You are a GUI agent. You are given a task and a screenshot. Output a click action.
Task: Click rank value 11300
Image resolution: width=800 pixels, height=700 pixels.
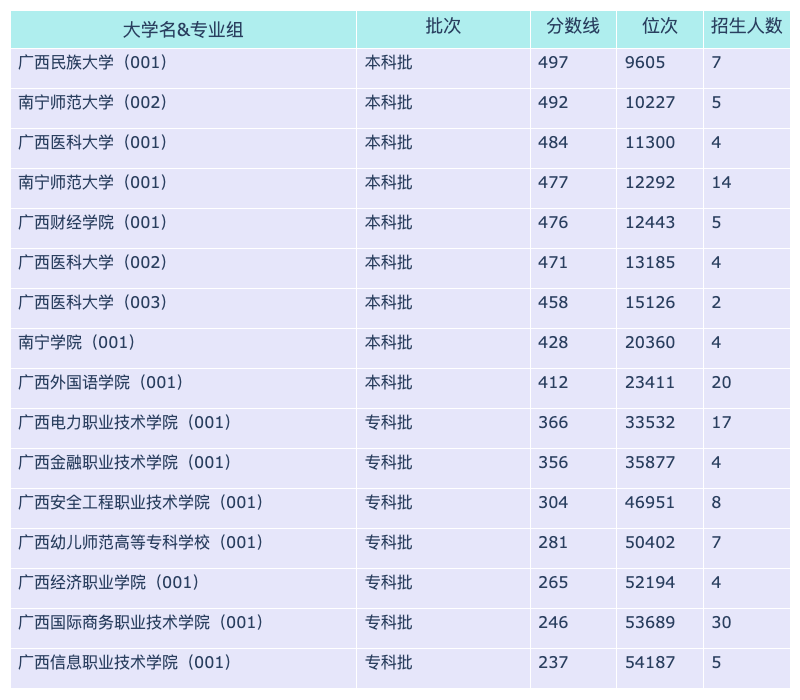[650, 142]
